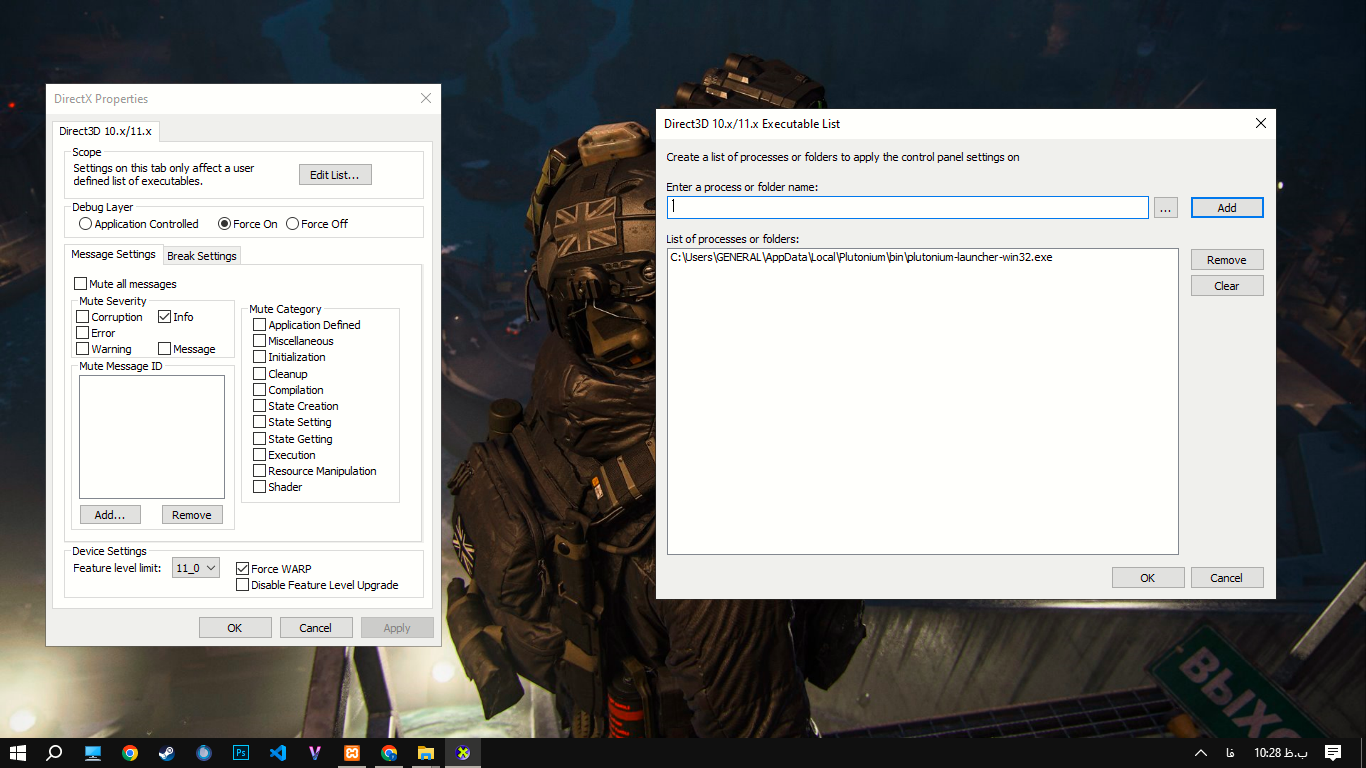
Task: Click Add... under Mute Message ID
Action: tap(110, 515)
